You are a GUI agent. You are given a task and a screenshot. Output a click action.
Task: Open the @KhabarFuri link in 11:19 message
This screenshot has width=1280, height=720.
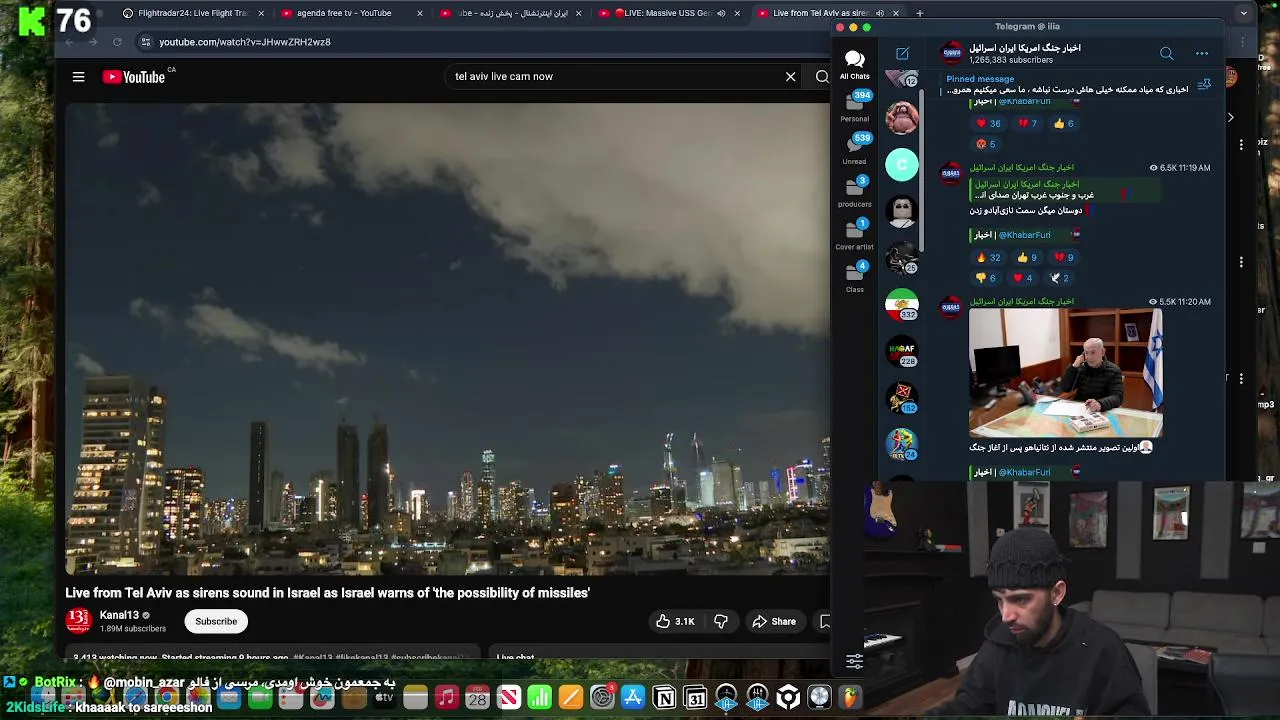point(1024,235)
